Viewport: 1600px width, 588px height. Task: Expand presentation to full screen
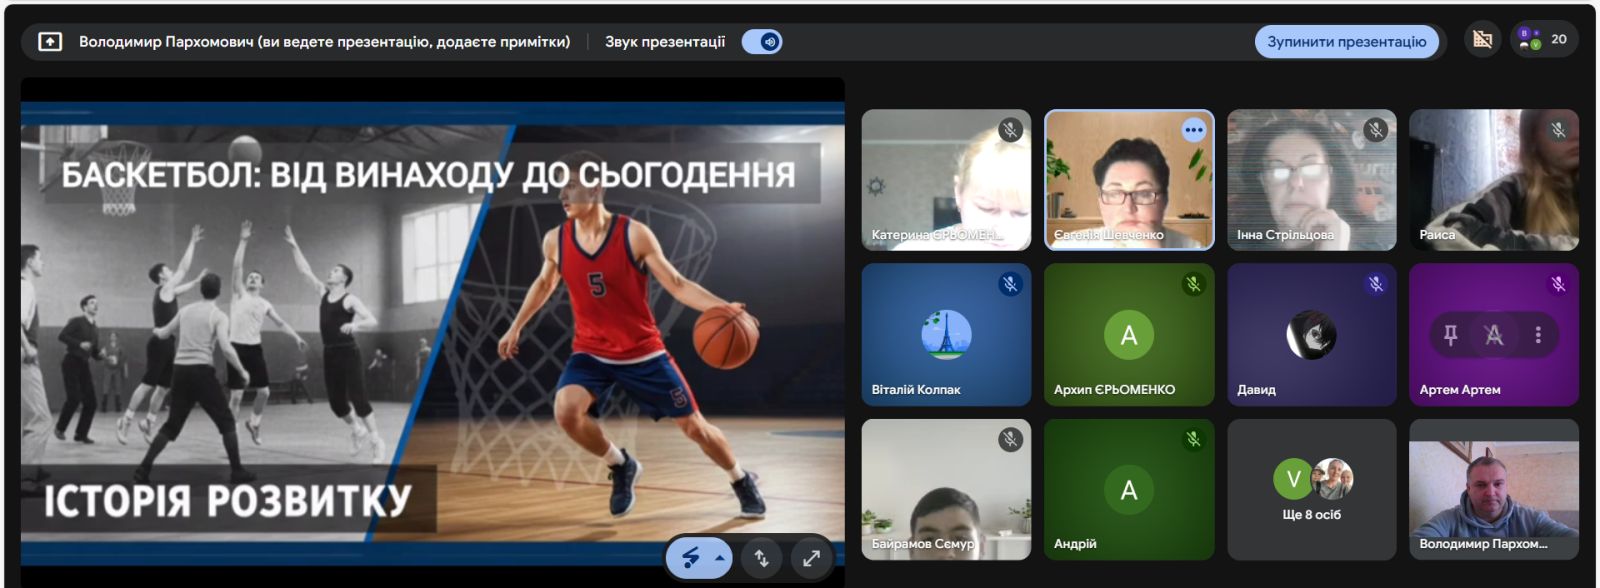coord(811,558)
